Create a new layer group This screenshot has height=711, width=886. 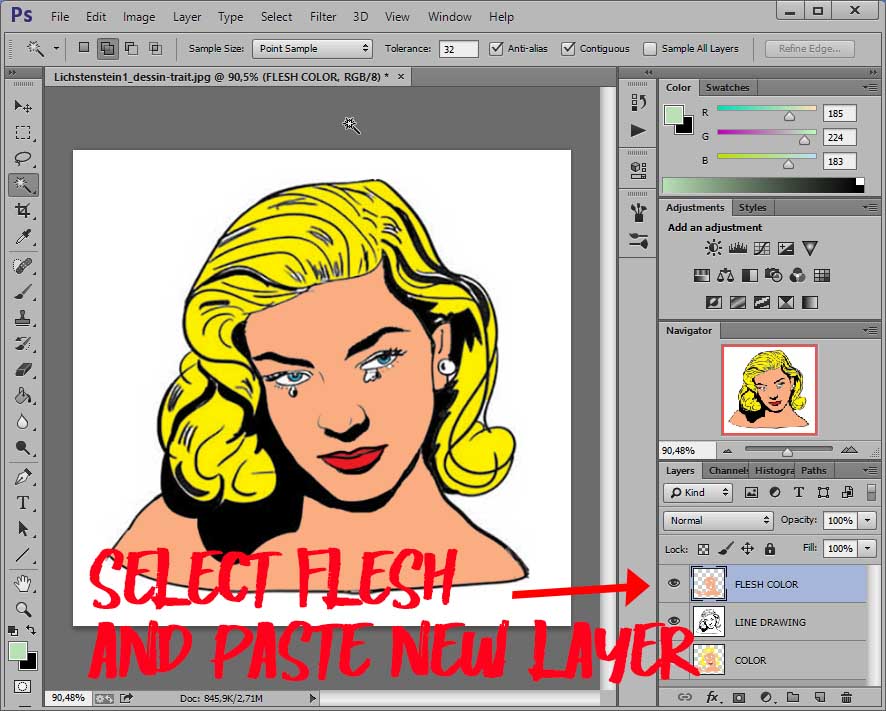pos(793,697)
